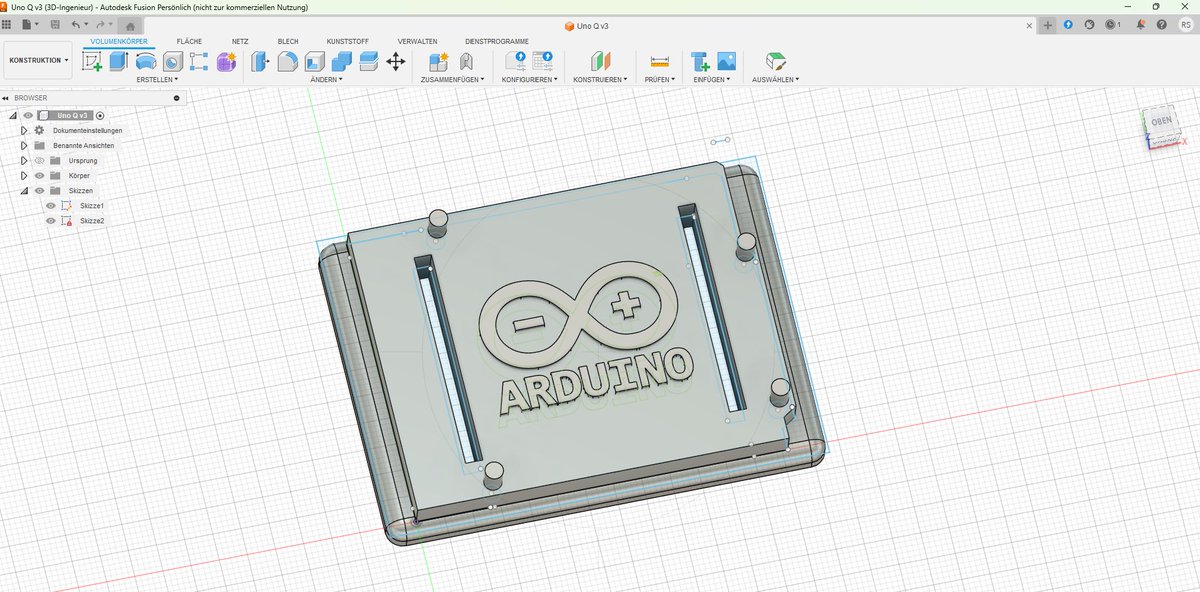
Task: Toggle visibility of Uno Q v3 component
Action: [x=28, y=116]
